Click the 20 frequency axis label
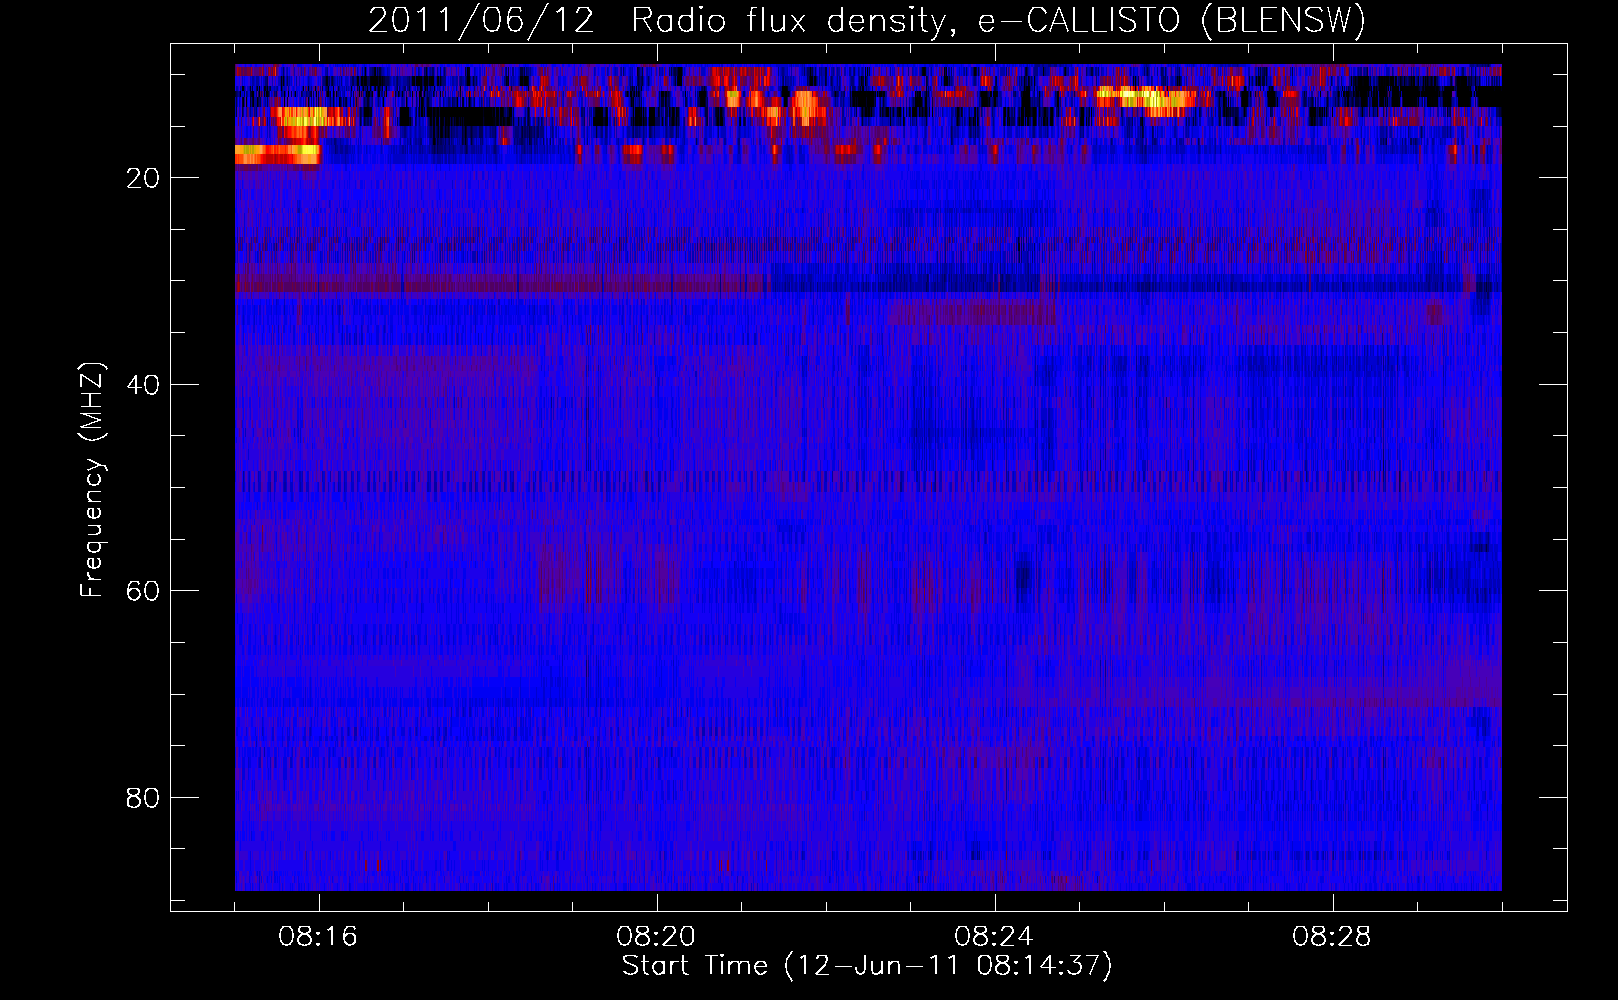 [143, 178]
